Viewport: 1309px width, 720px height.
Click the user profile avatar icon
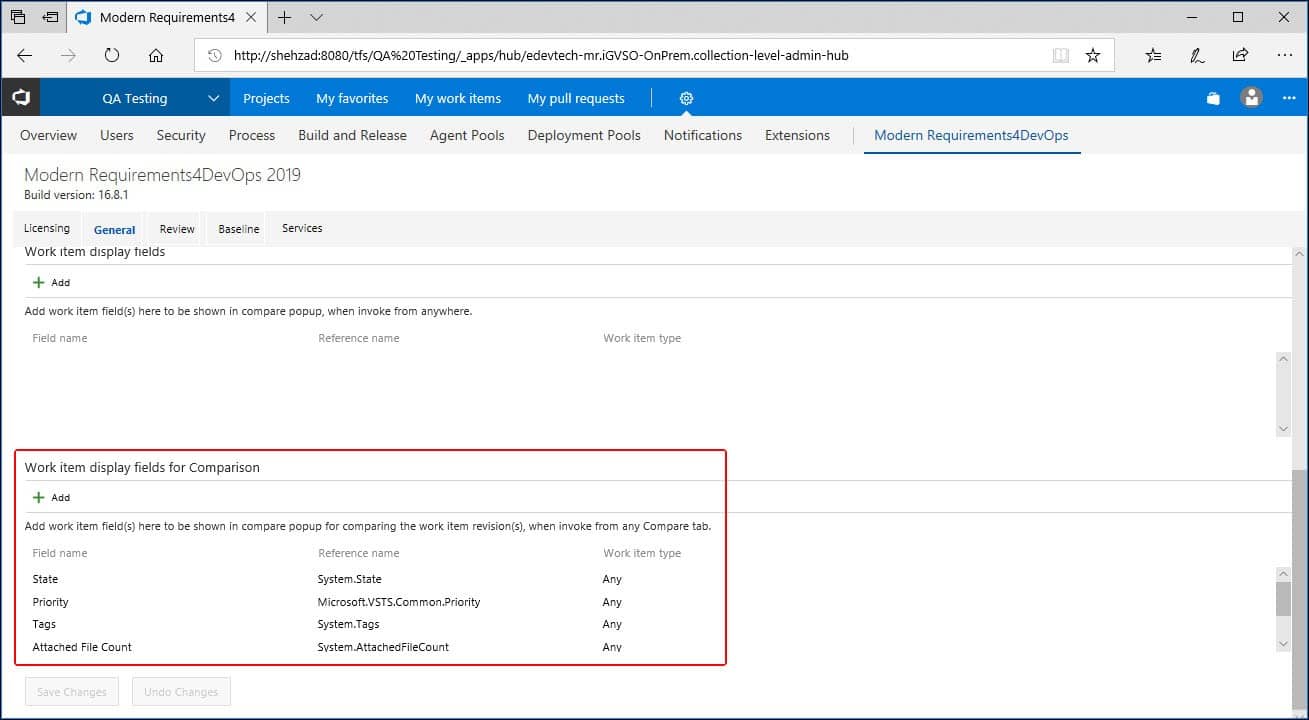pos(1251,98)
